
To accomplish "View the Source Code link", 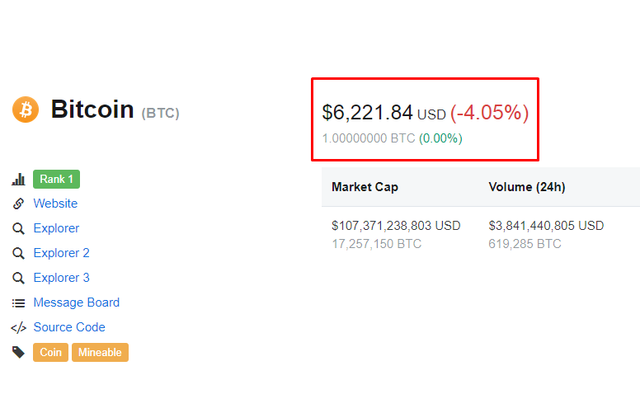I will [69, 327].
